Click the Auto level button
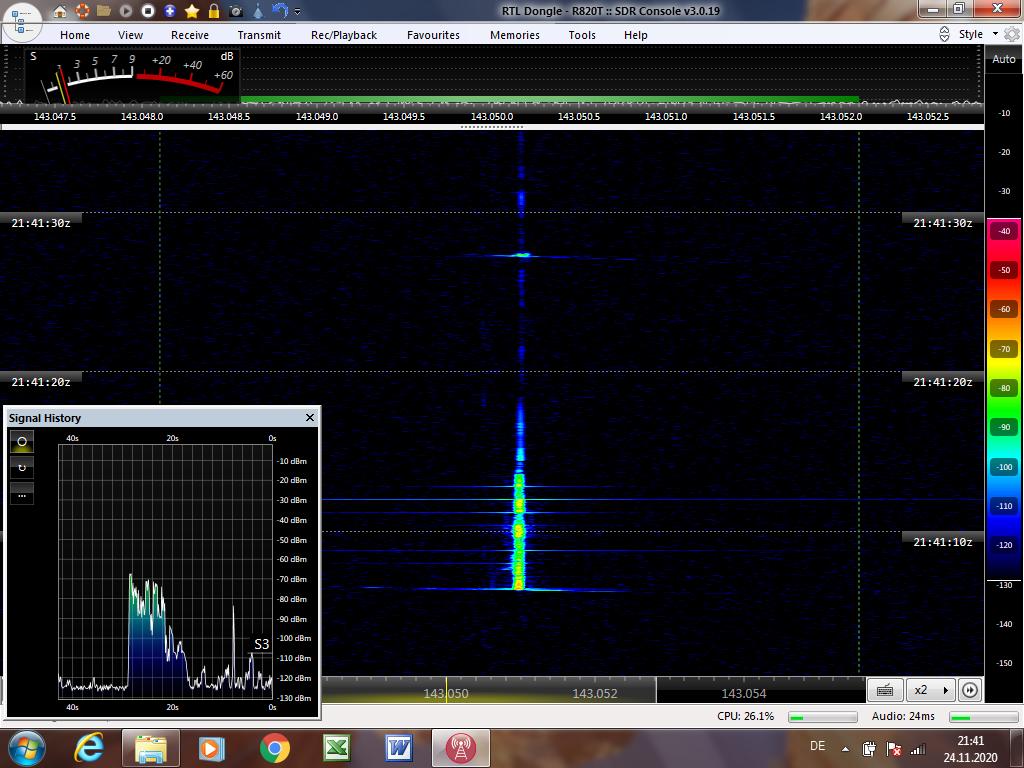This screenshot has height=768, width=1024. point(1004,59)
